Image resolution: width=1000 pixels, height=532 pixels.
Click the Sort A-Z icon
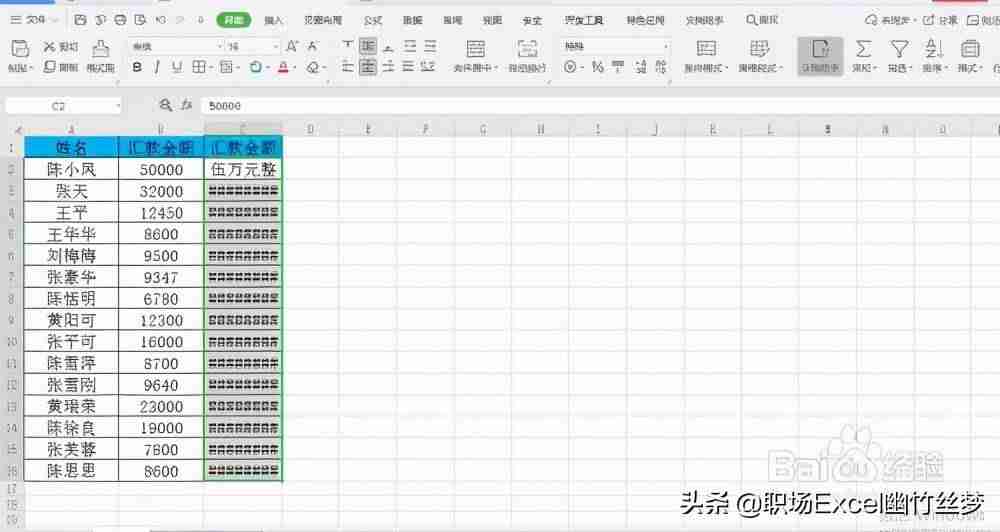[934, 49]
